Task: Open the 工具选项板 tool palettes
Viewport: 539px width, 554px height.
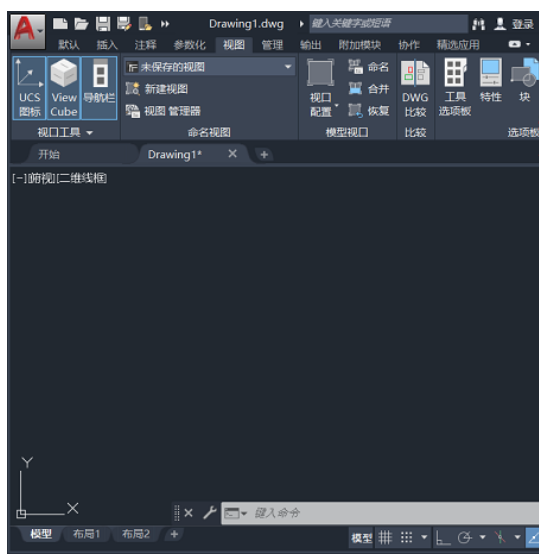Action: (455, 87)
